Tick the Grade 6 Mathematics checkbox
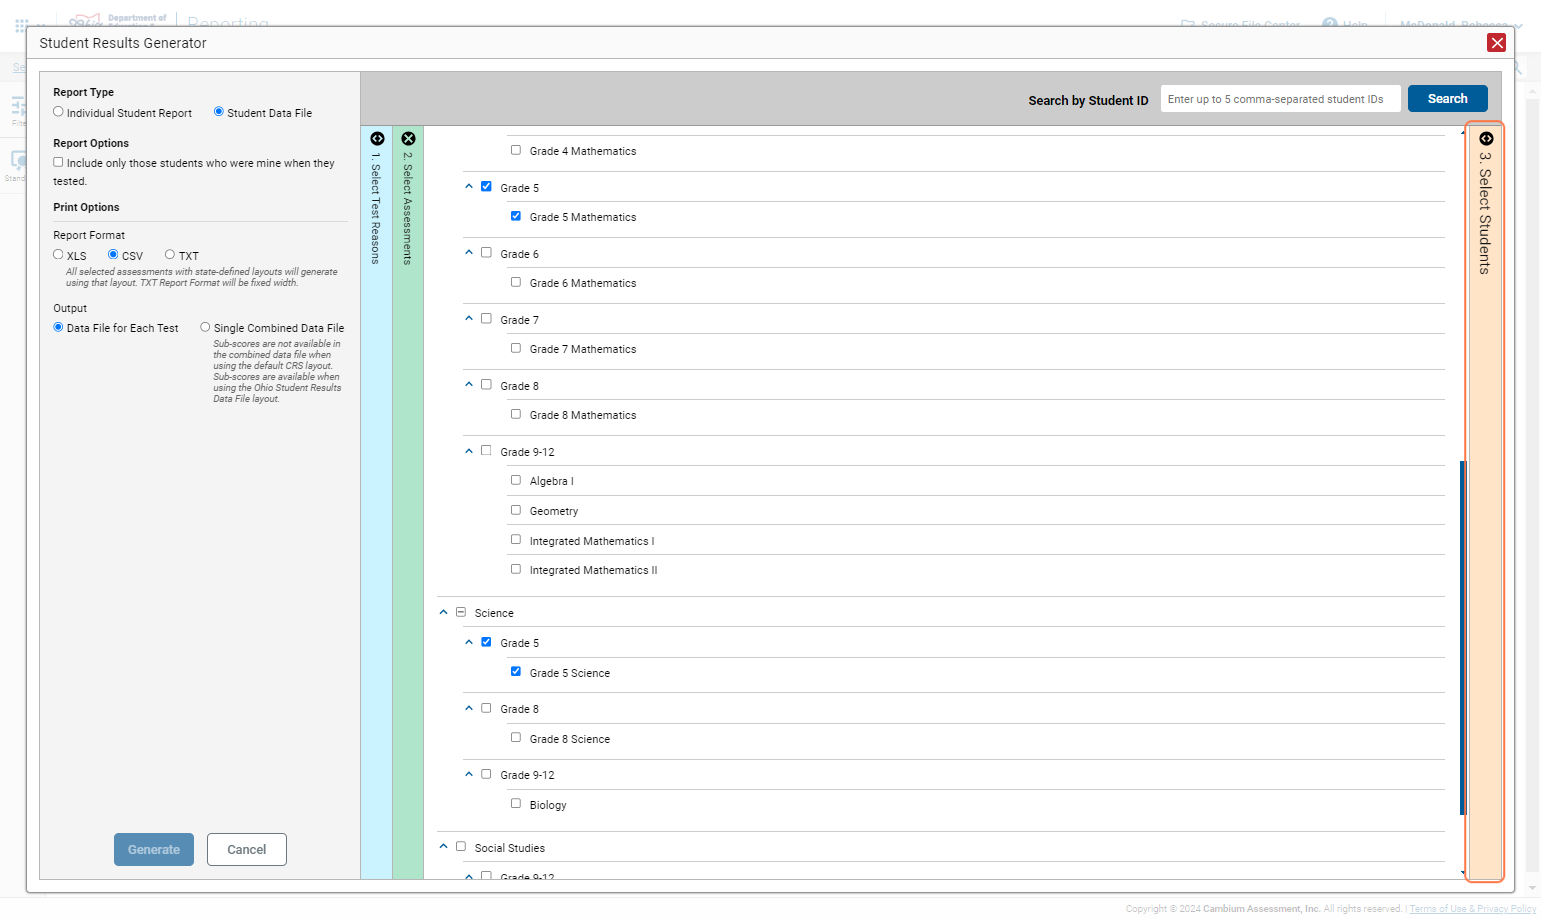This screenshot has width=1541, height=919. [x=516, y=282]
